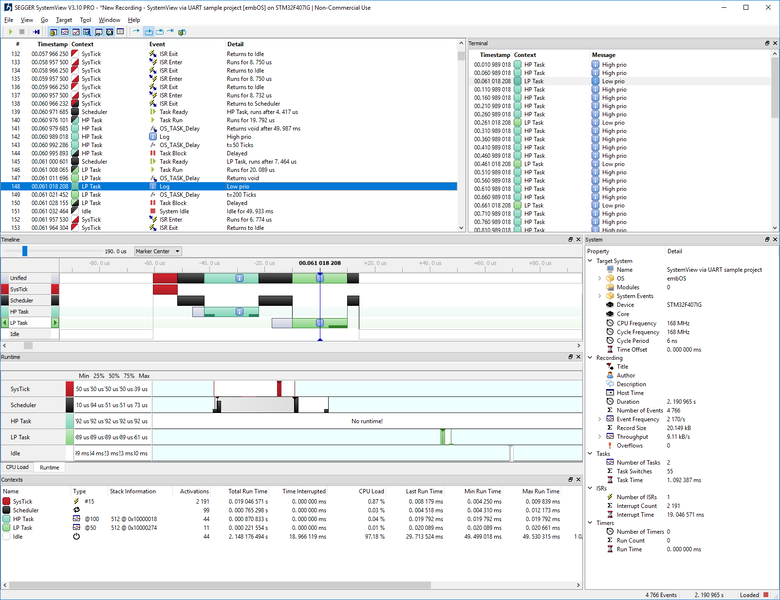Switch to the CPU Load tab
The height and width of the screenshot is (600, 780).
click(x=17, y=467)
